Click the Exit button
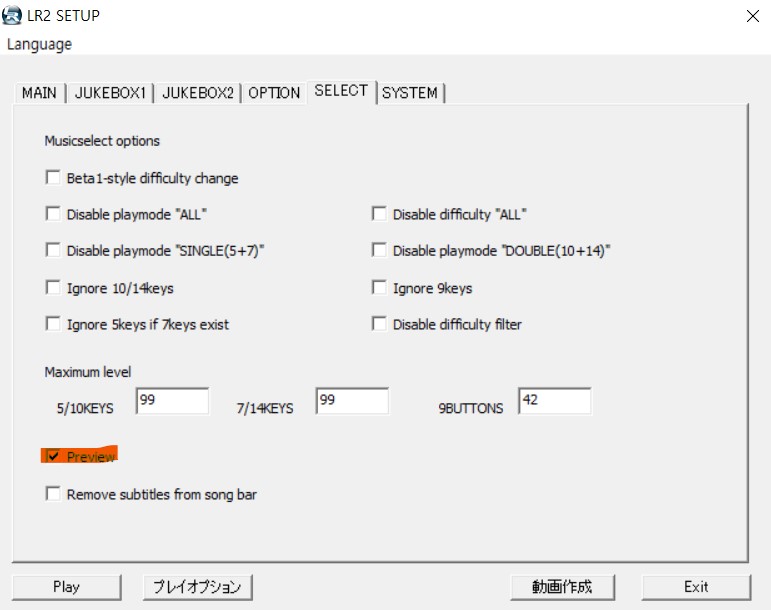 tap(696, 587)
